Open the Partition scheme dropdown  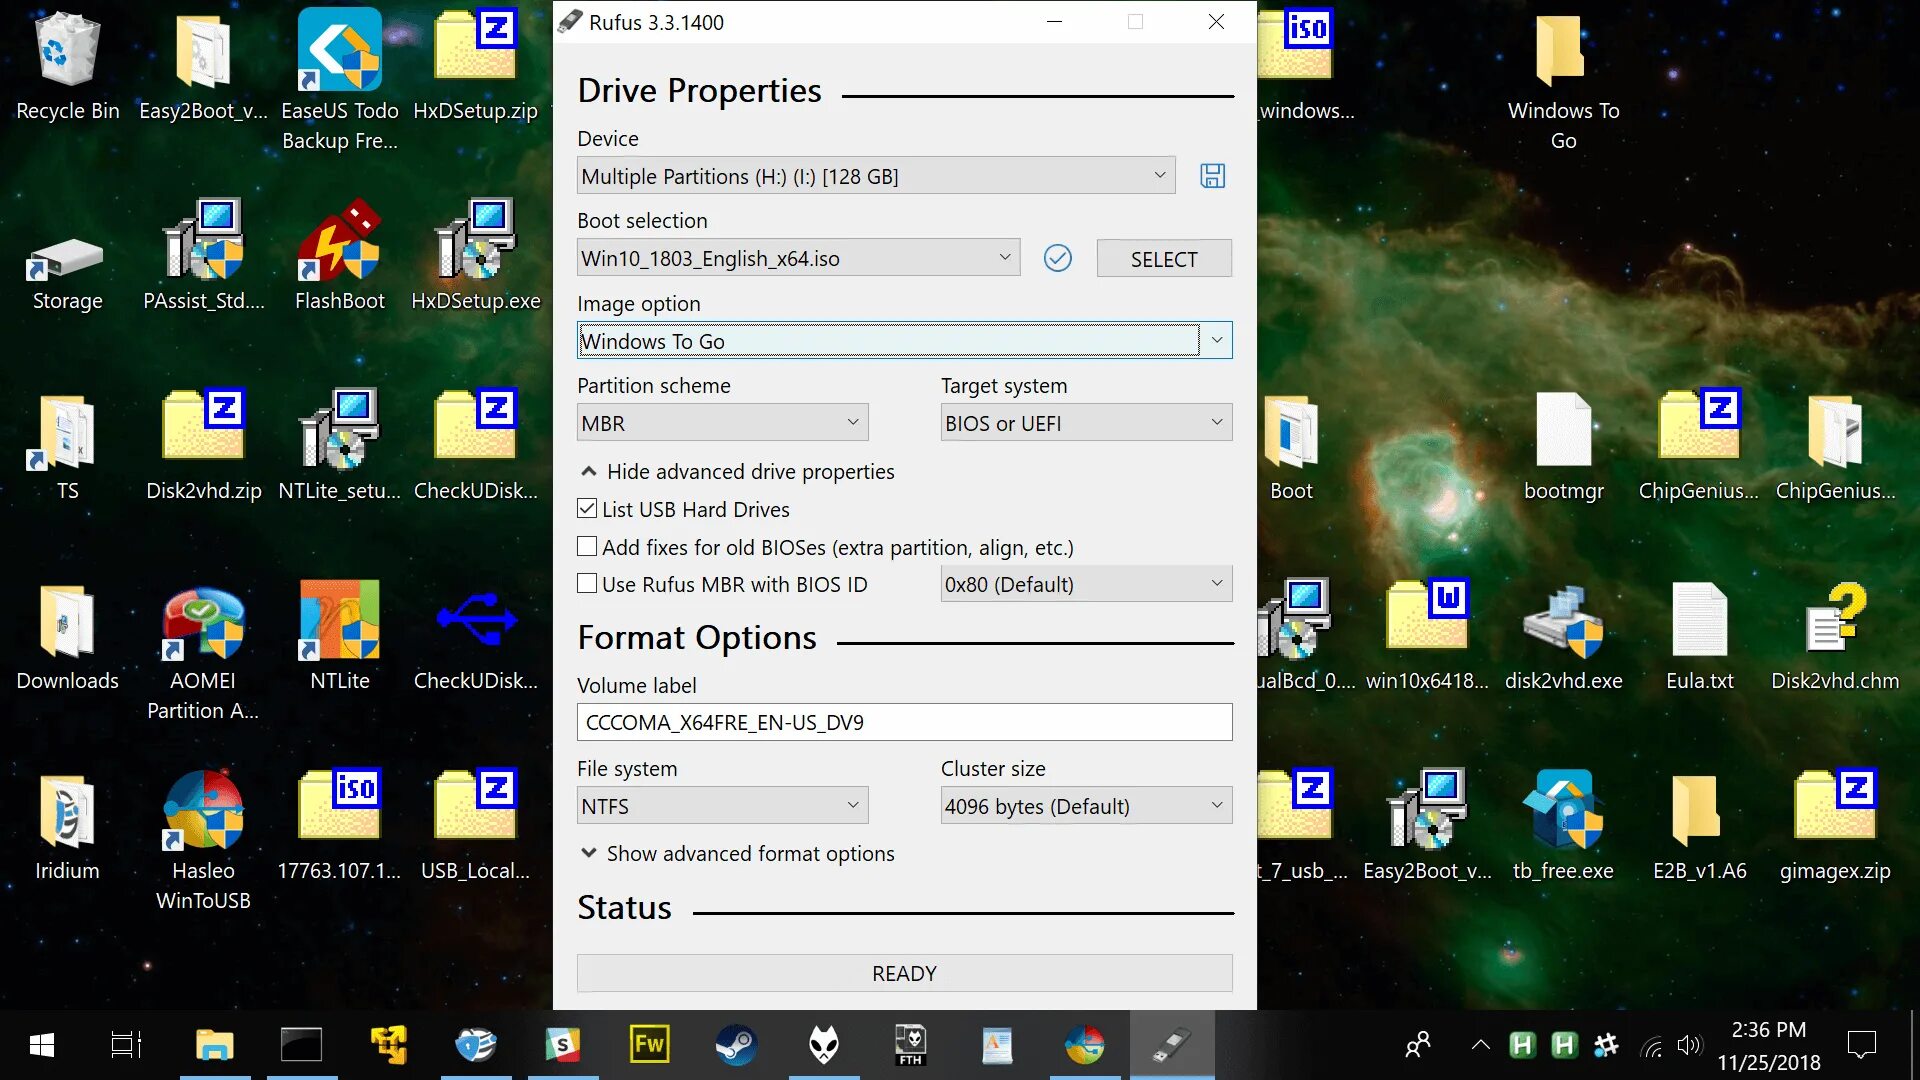pyautogui.click(x=722, y=423)
